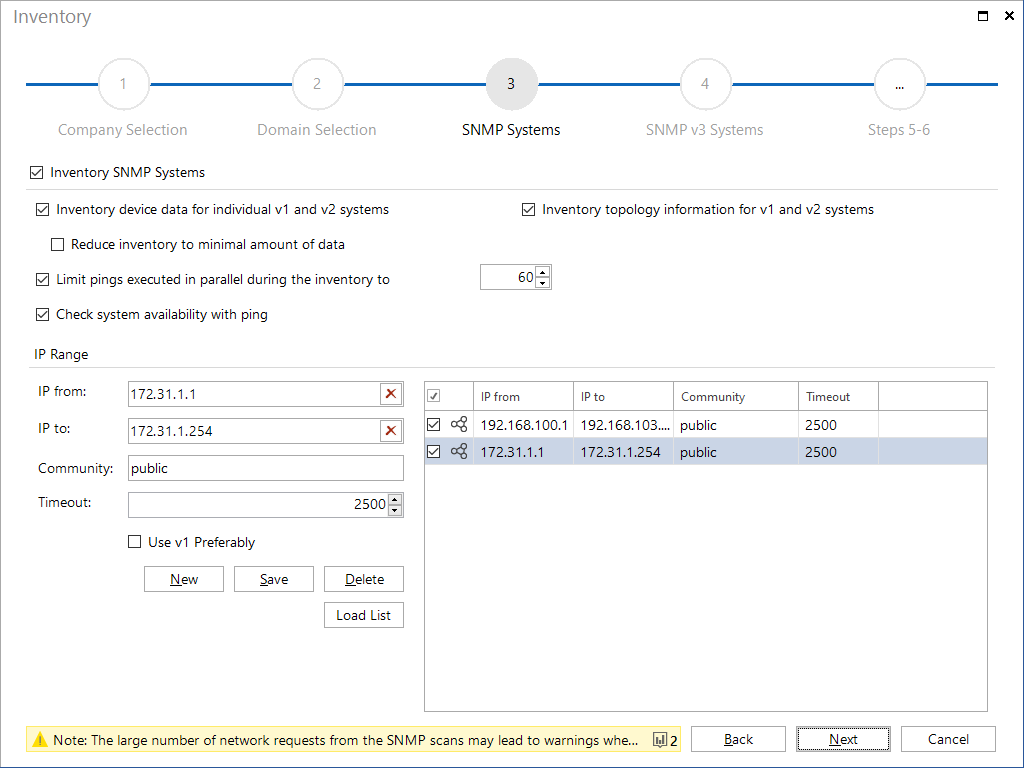This screenshot has width=1024, height=768.
Task: Click the SNMP scans warning note text
Action: coord(345,740)
